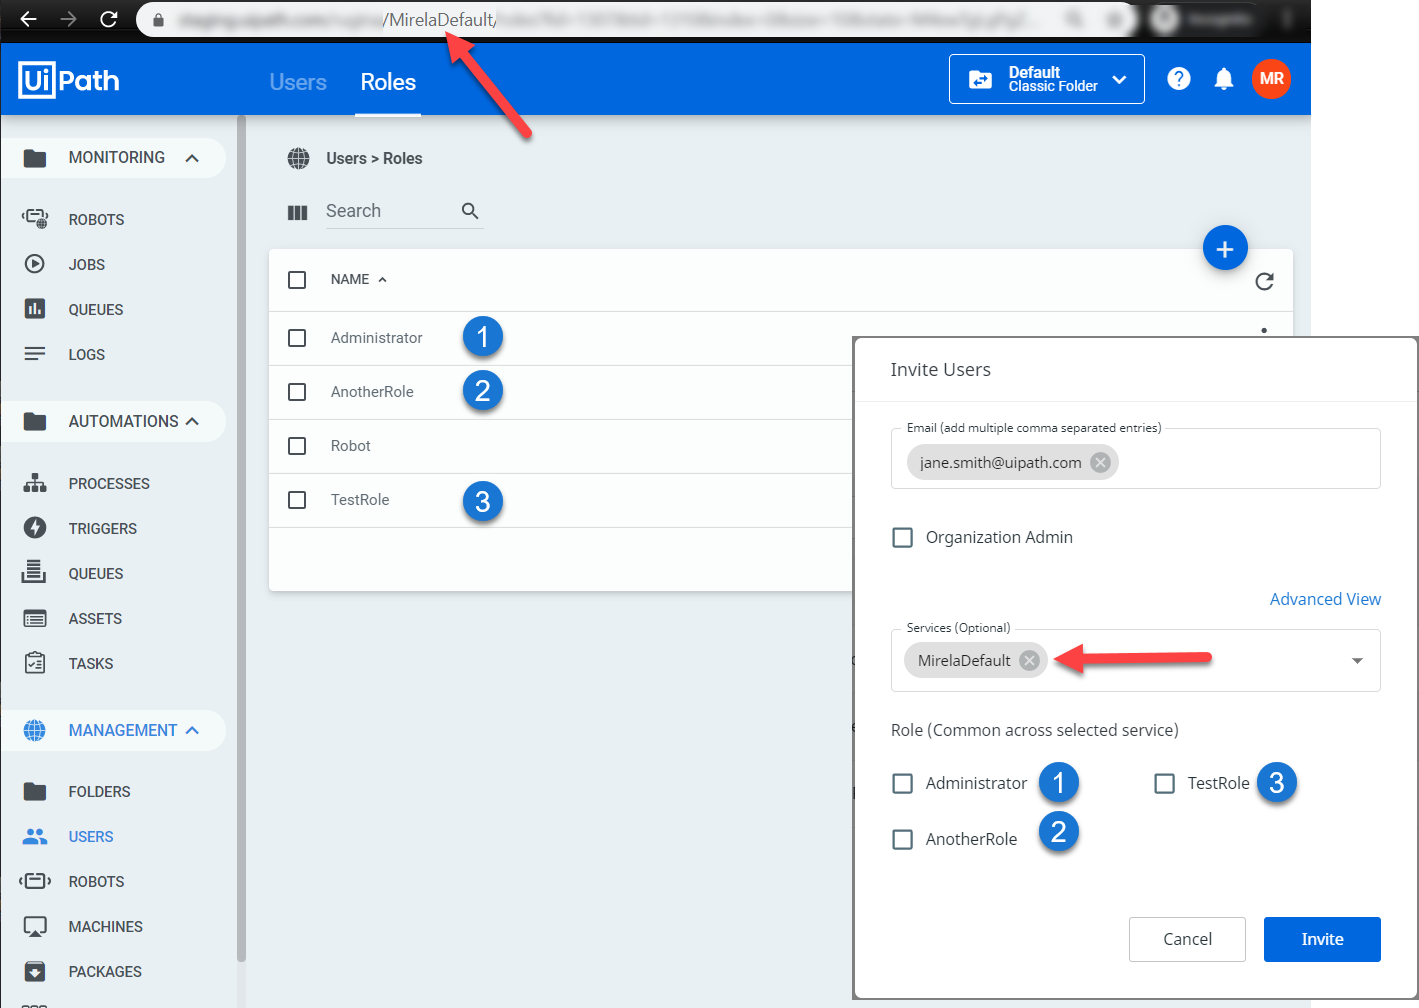Screen dimensions: 1419x1008
Task: Collapse the Management section
Action: point(192,730)
